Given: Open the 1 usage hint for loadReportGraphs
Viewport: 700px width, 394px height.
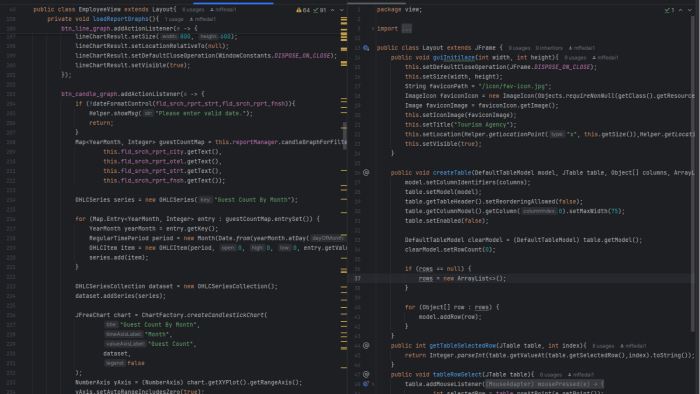Looking at the screenshot, I should click(x=174, y=19).
